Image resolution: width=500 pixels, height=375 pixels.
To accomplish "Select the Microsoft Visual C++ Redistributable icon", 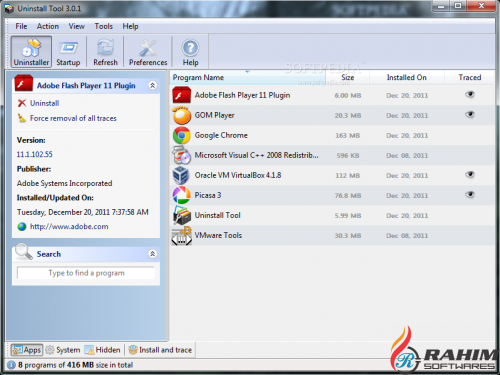I will pos(181,155).
